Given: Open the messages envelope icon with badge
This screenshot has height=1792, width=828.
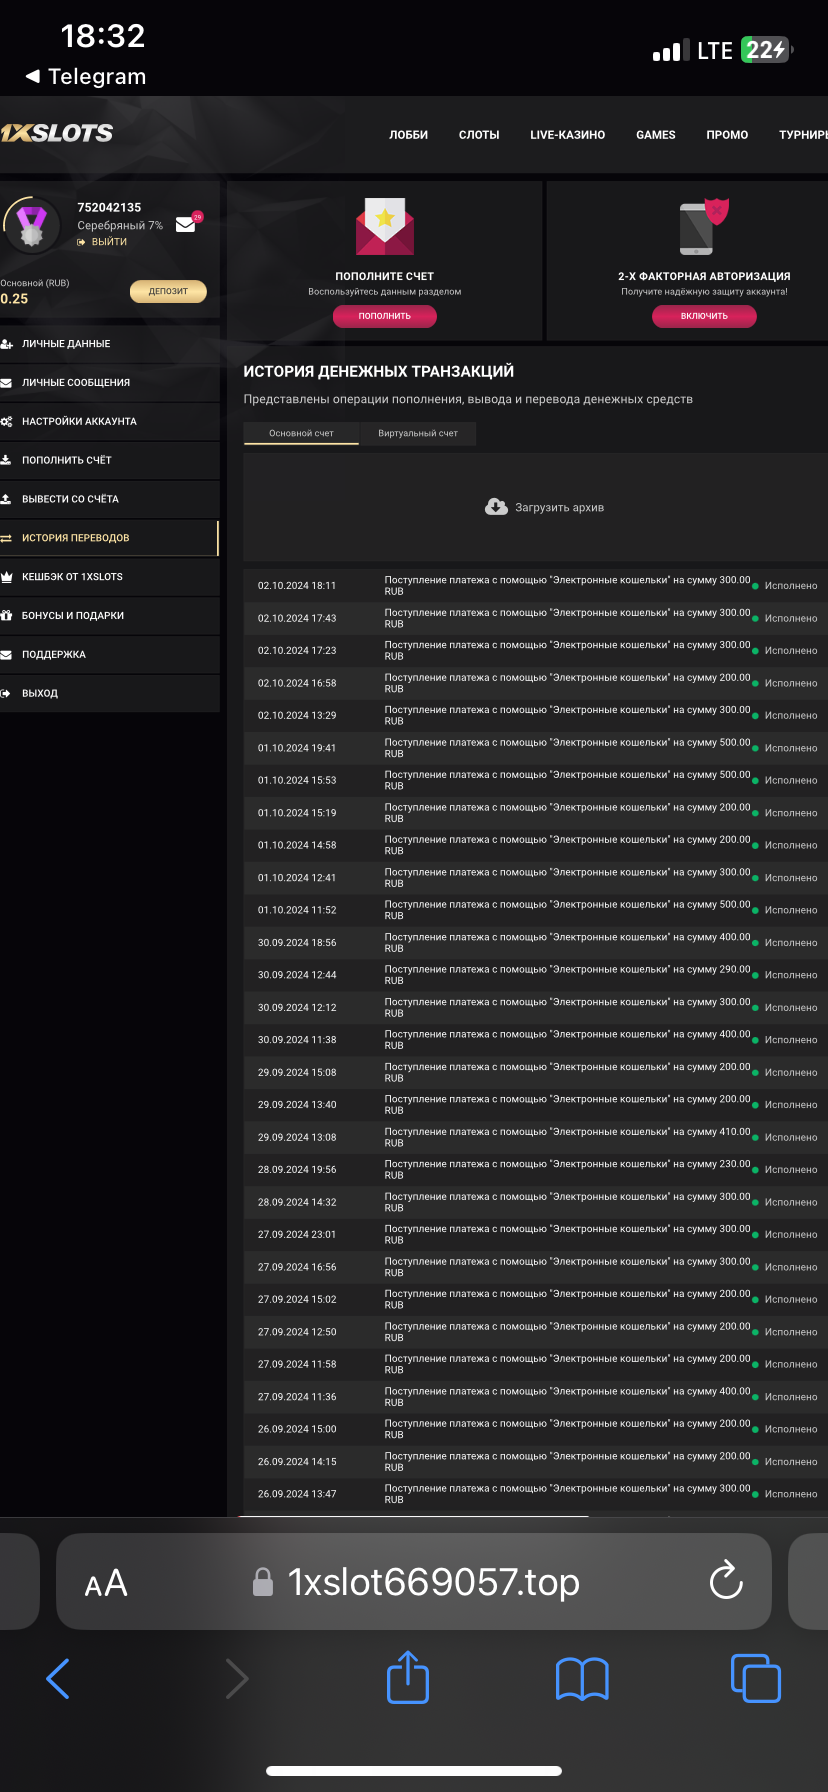Looking at the screenshot, I should (187, 224).
